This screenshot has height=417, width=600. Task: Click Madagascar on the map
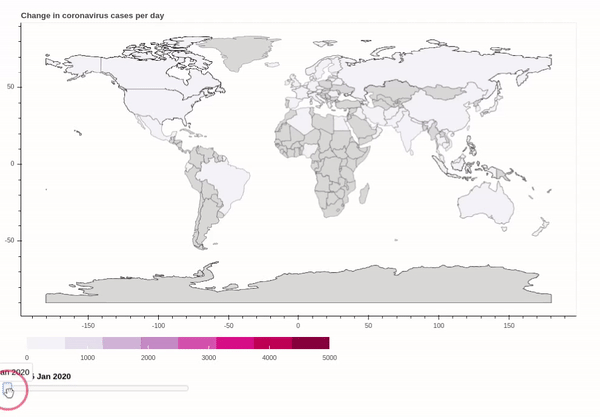364,194
